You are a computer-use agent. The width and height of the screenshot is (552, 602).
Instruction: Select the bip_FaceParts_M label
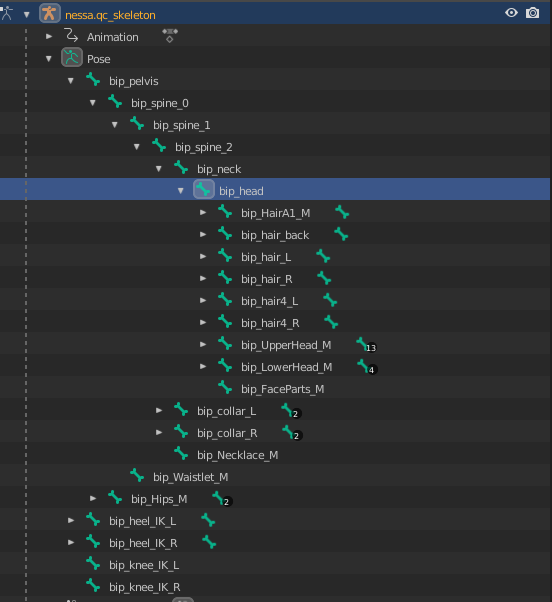pos(283,389)
